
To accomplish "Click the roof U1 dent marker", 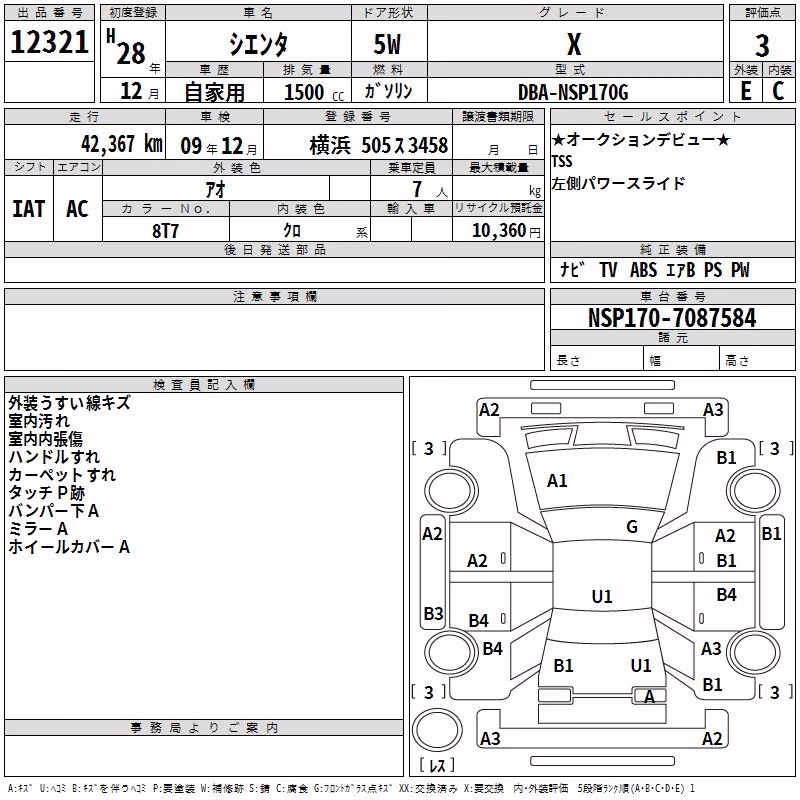I will pyautogui.click(x=602, y=596).
